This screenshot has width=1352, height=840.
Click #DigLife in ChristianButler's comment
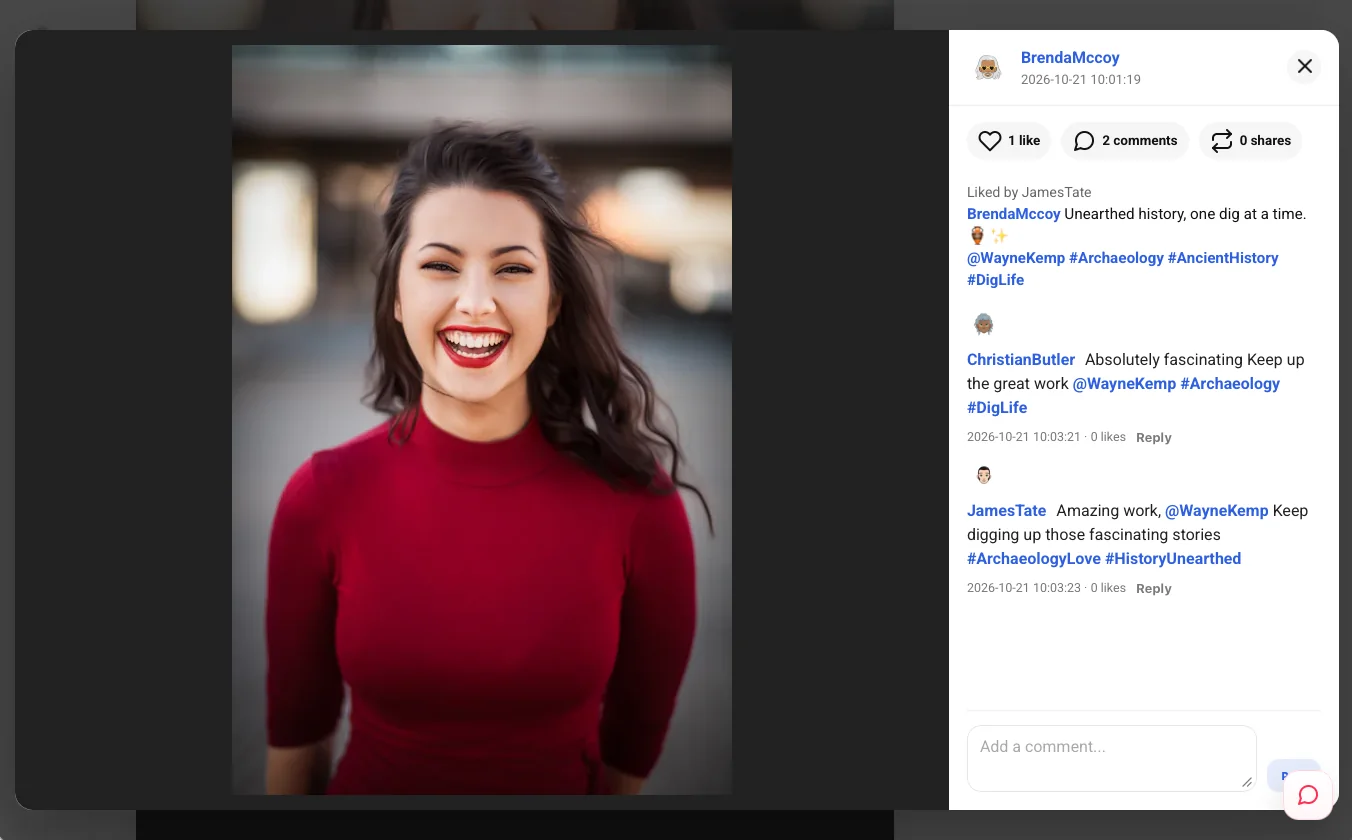pyautogui.click(x=997, y=408)
